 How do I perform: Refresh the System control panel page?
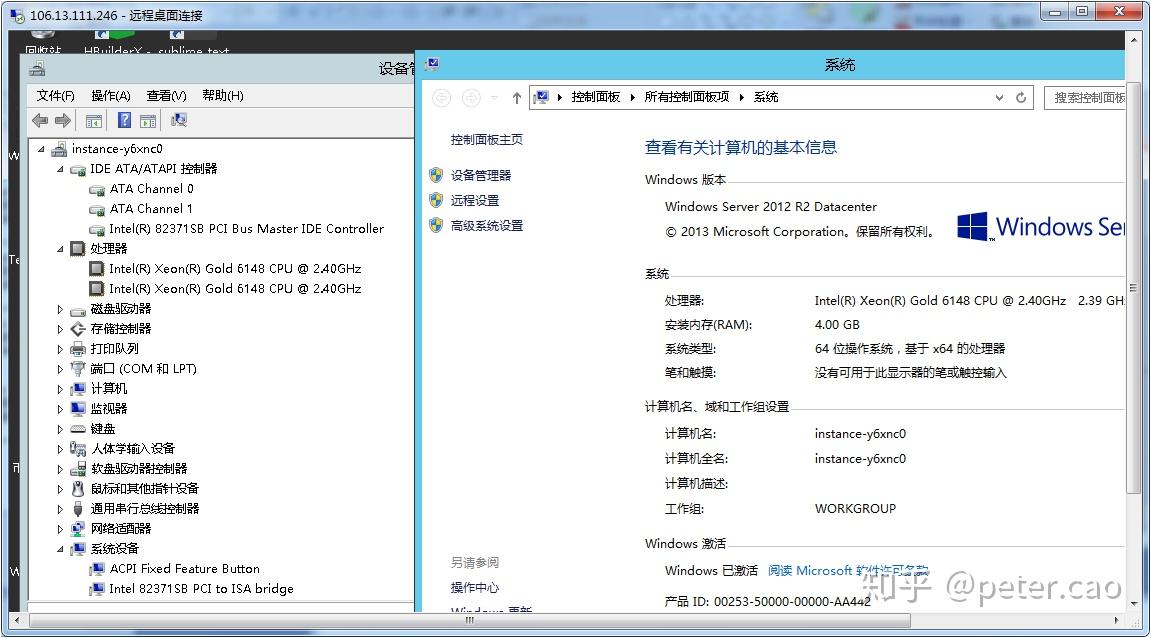1021,98
